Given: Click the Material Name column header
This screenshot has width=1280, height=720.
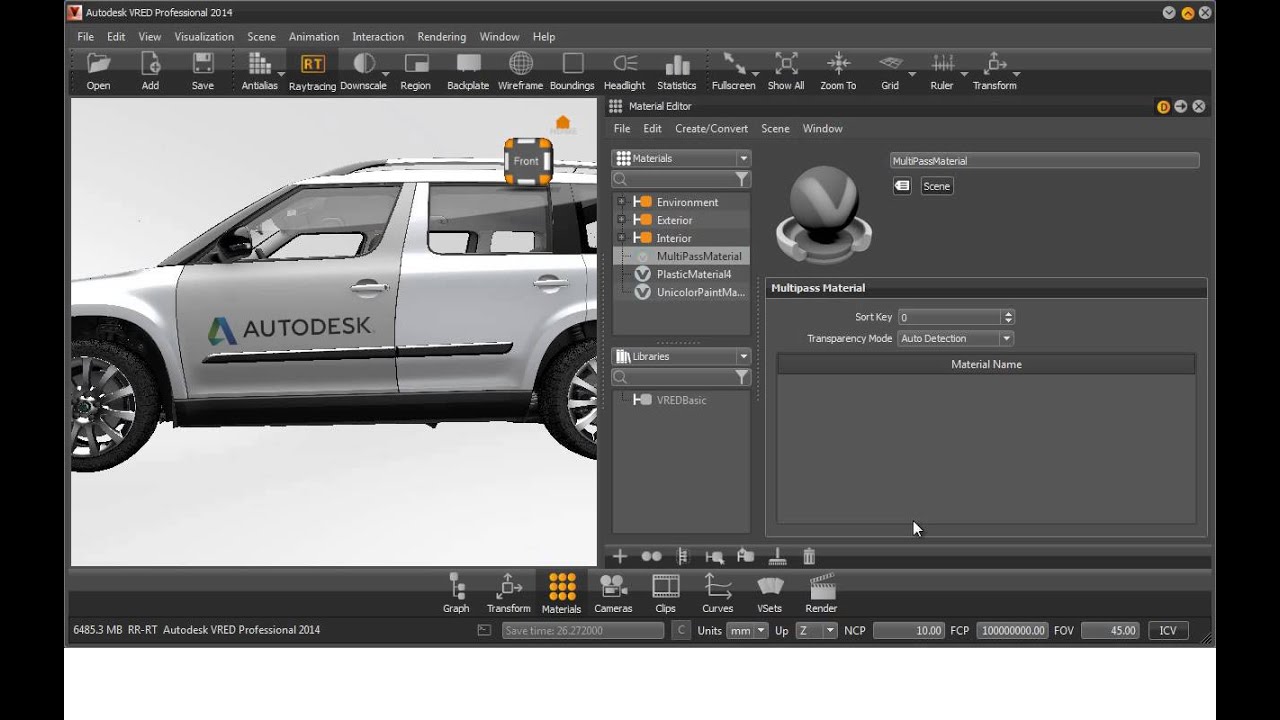Looking at the screenshot, I should (x=986, y=365).
